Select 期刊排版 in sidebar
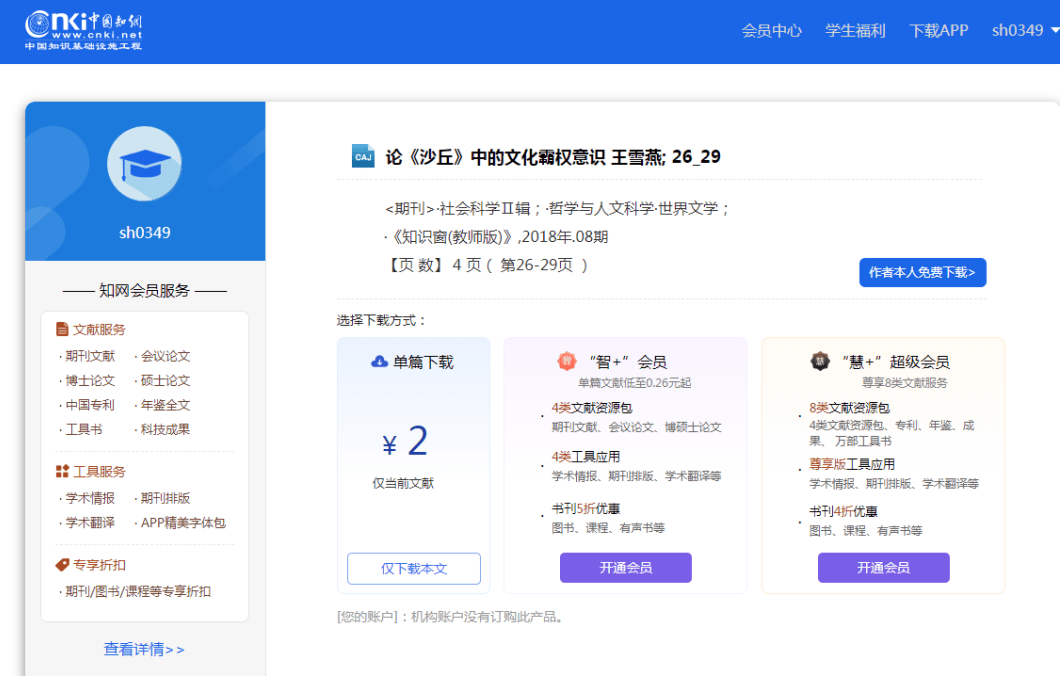Viewport: 1060px width, 676px height. pos(165,498)
